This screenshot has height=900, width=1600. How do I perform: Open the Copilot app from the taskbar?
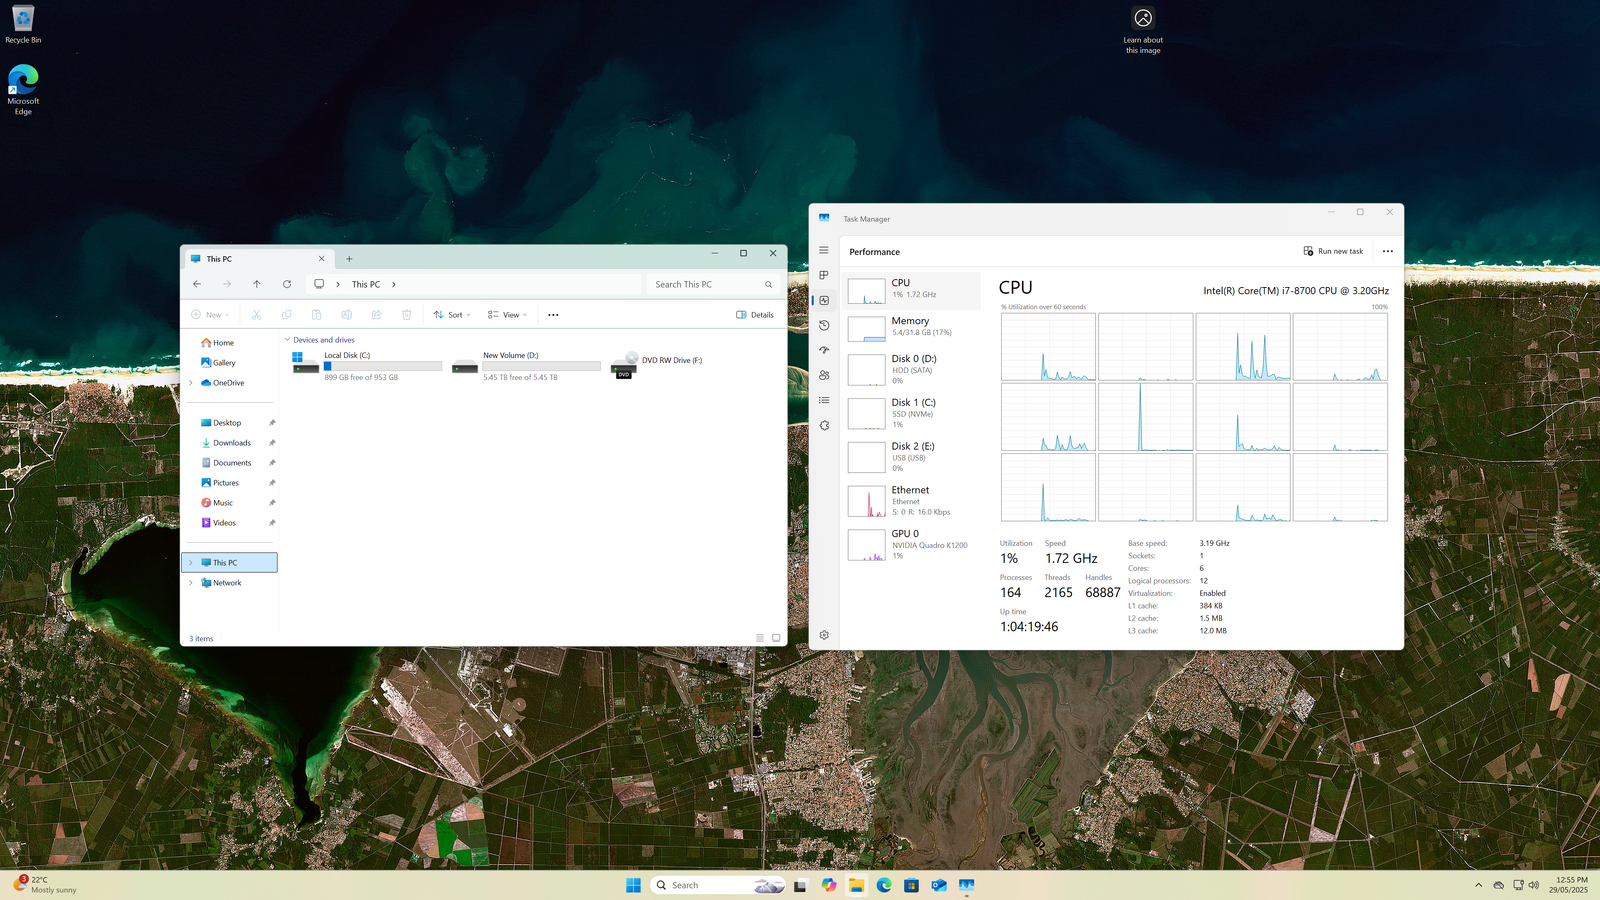(x=829, y=885)
